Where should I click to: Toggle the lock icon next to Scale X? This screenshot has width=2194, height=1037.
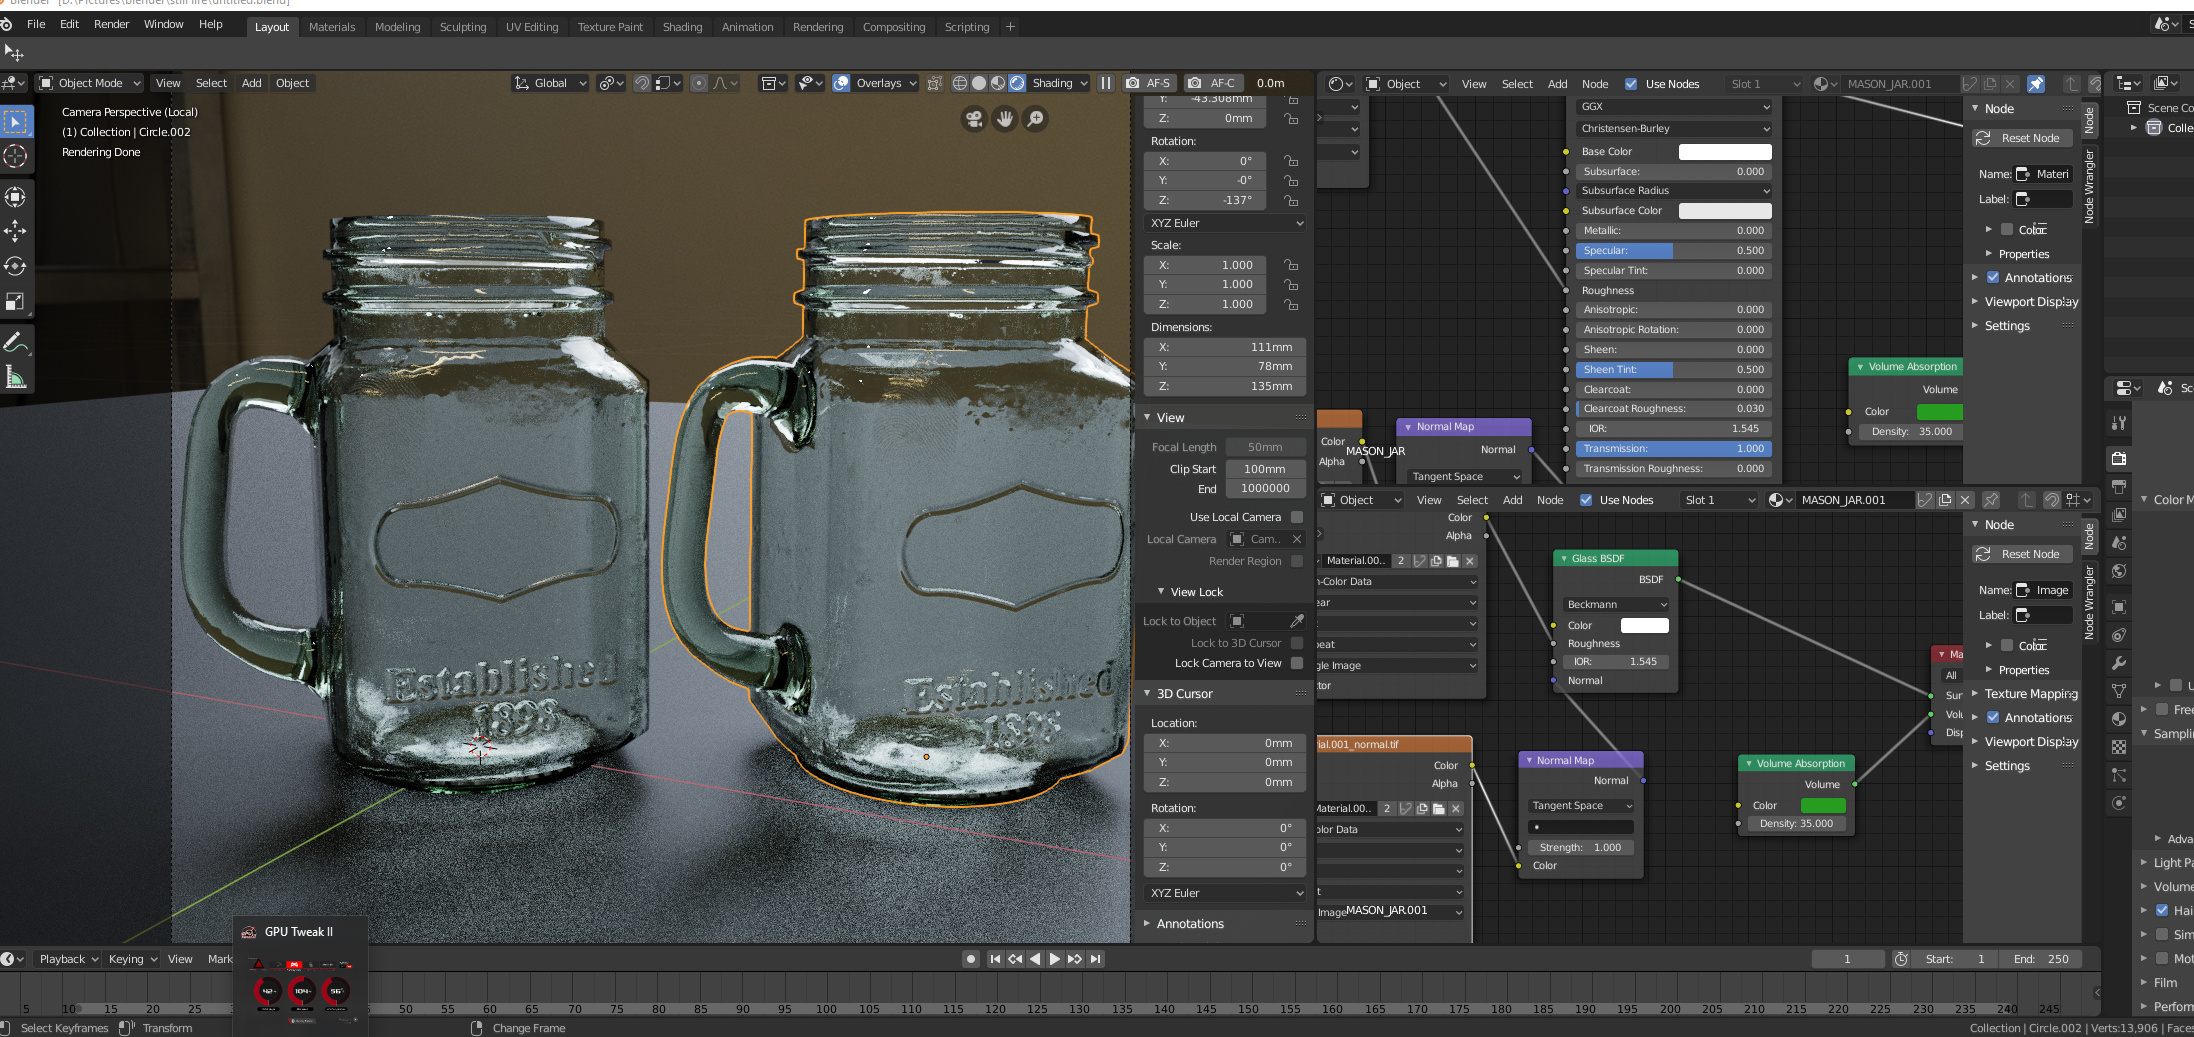tap(1291, 264)
